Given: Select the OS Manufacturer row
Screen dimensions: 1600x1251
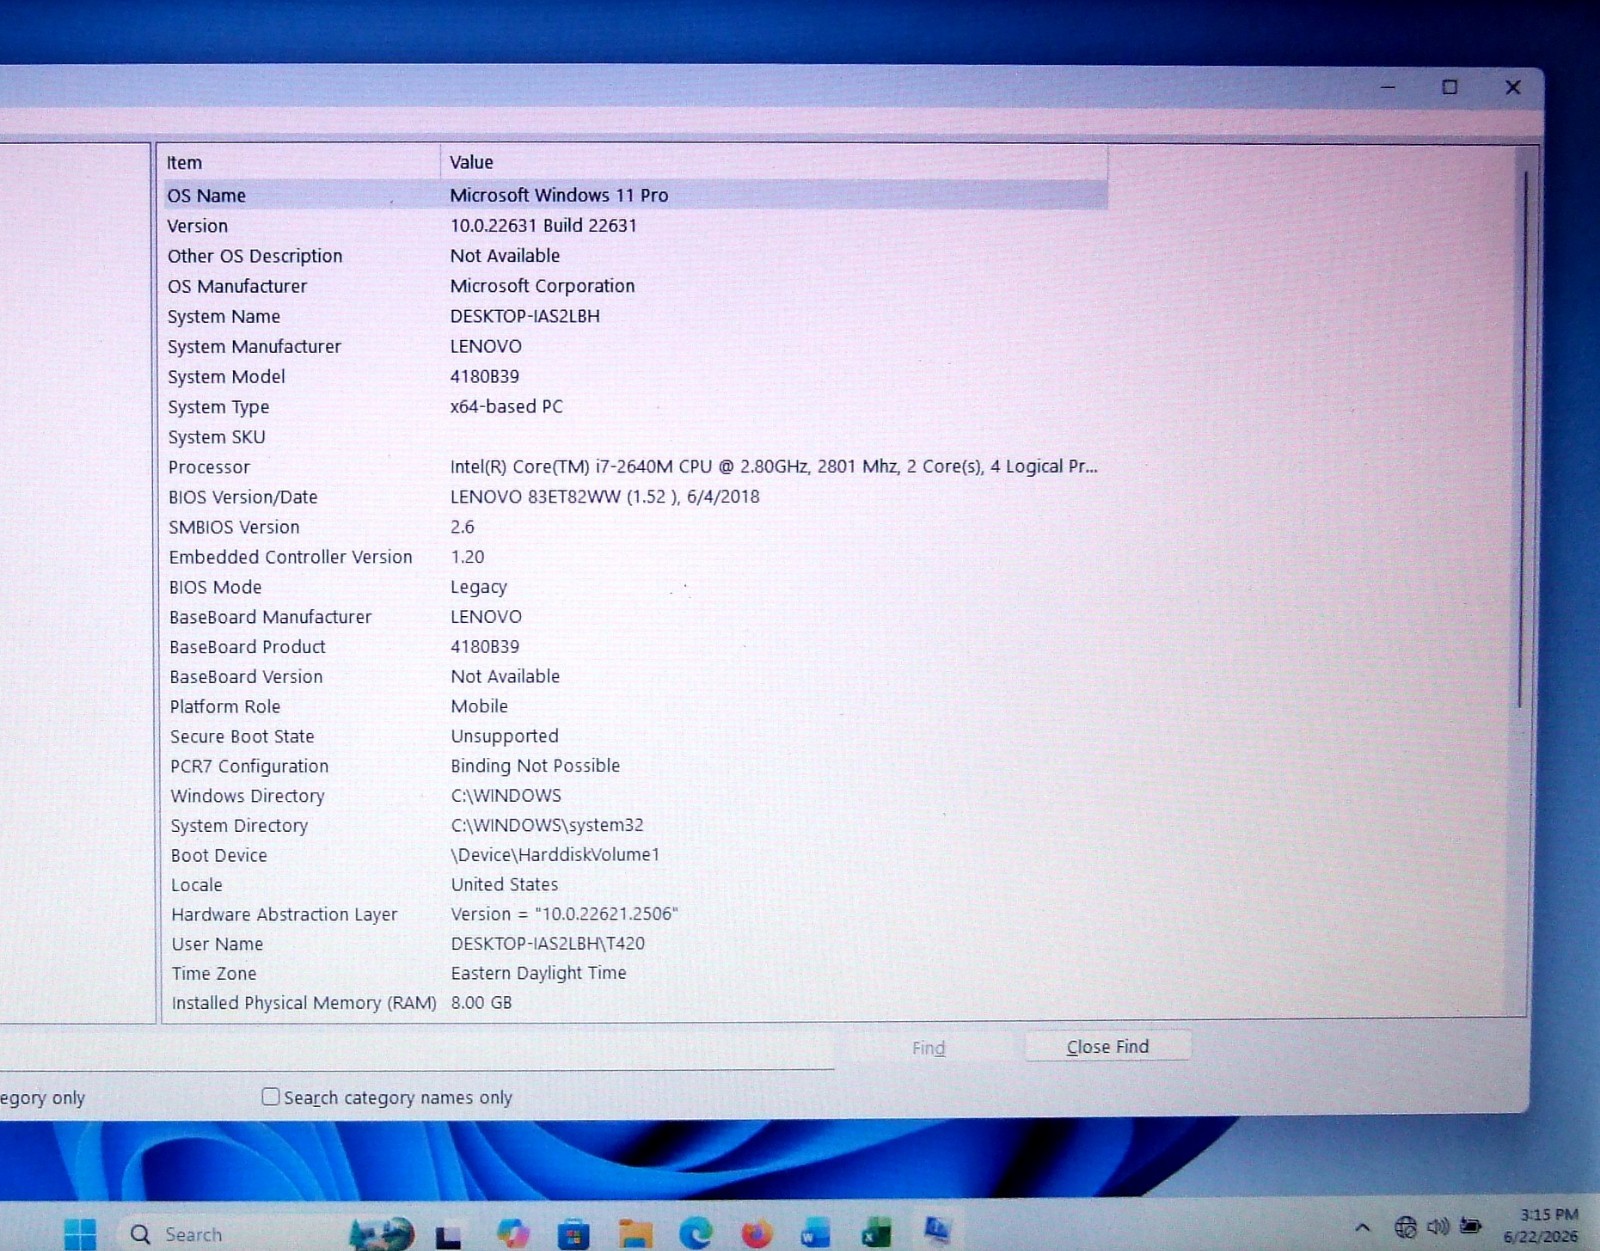Looking at the screenshot, I should [x=635, y=285].
